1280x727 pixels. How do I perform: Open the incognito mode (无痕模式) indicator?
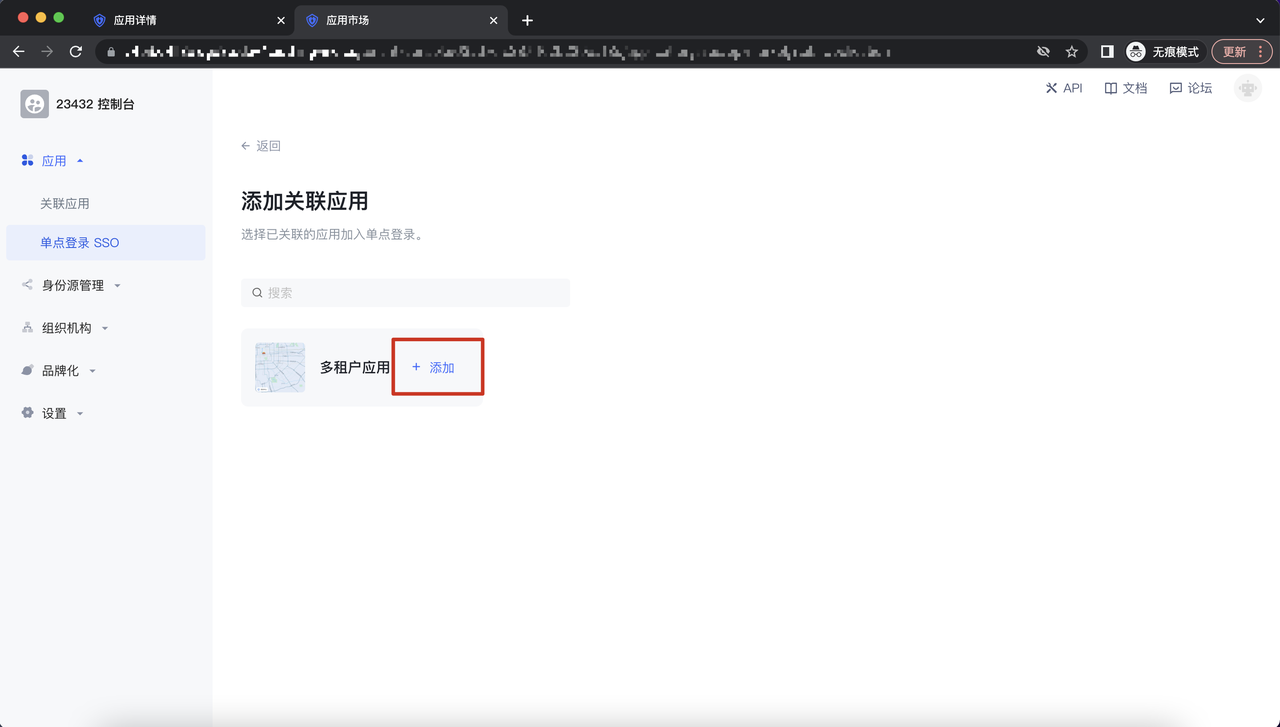(1162, 52)
